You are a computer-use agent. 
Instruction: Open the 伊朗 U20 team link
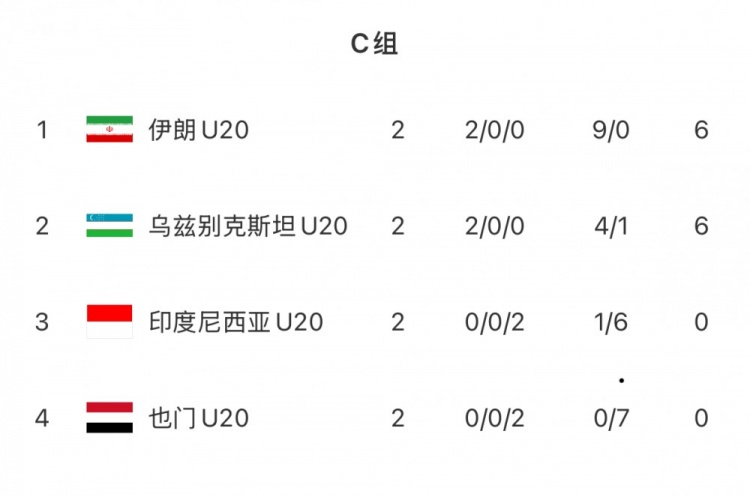pos(198,130)
